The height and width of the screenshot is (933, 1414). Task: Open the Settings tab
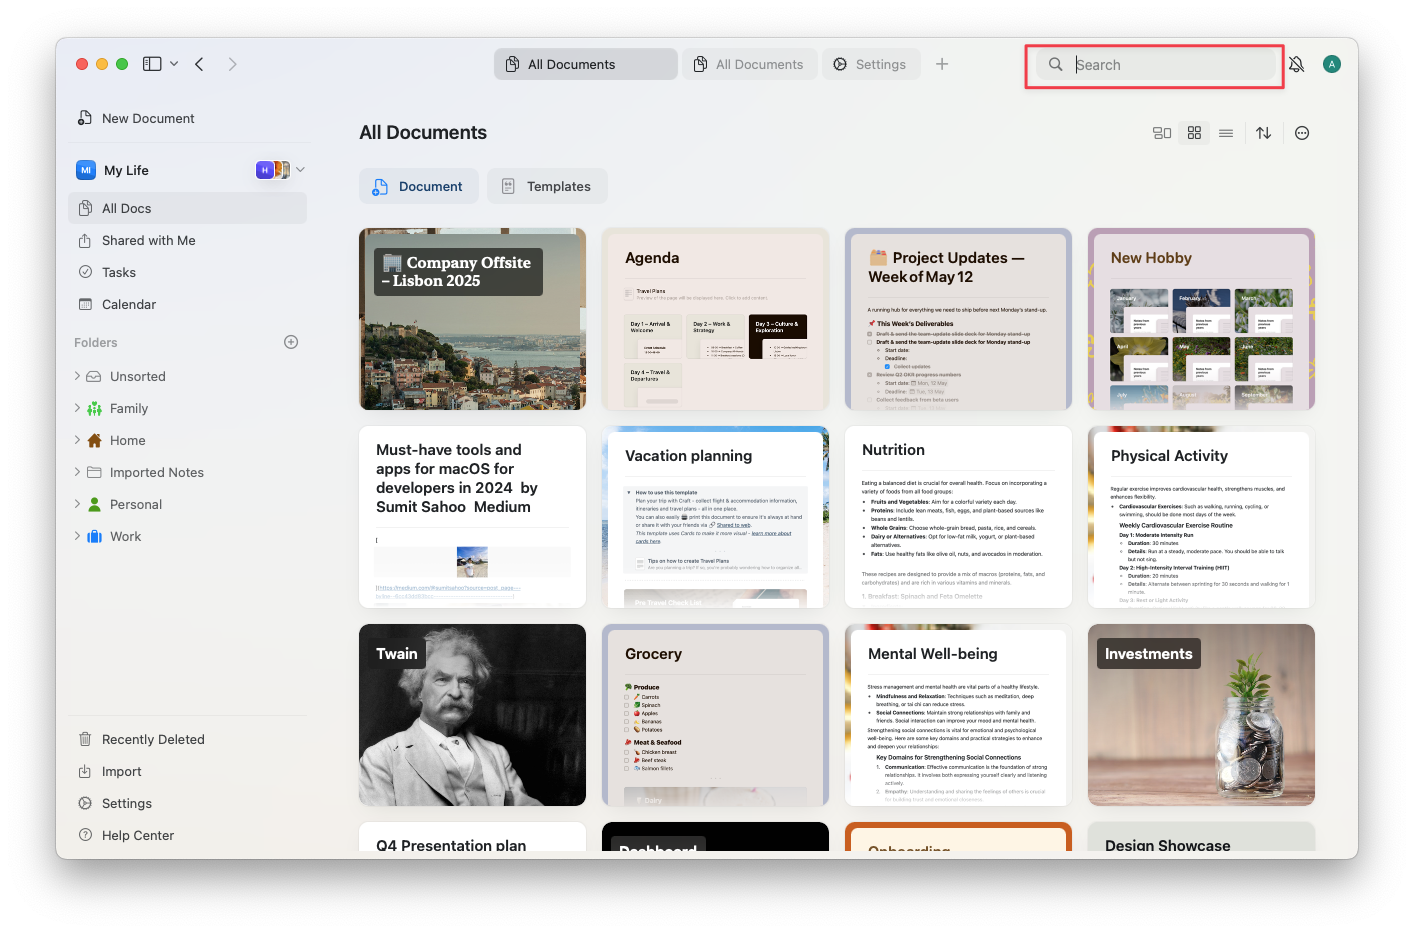click(870, 64)
